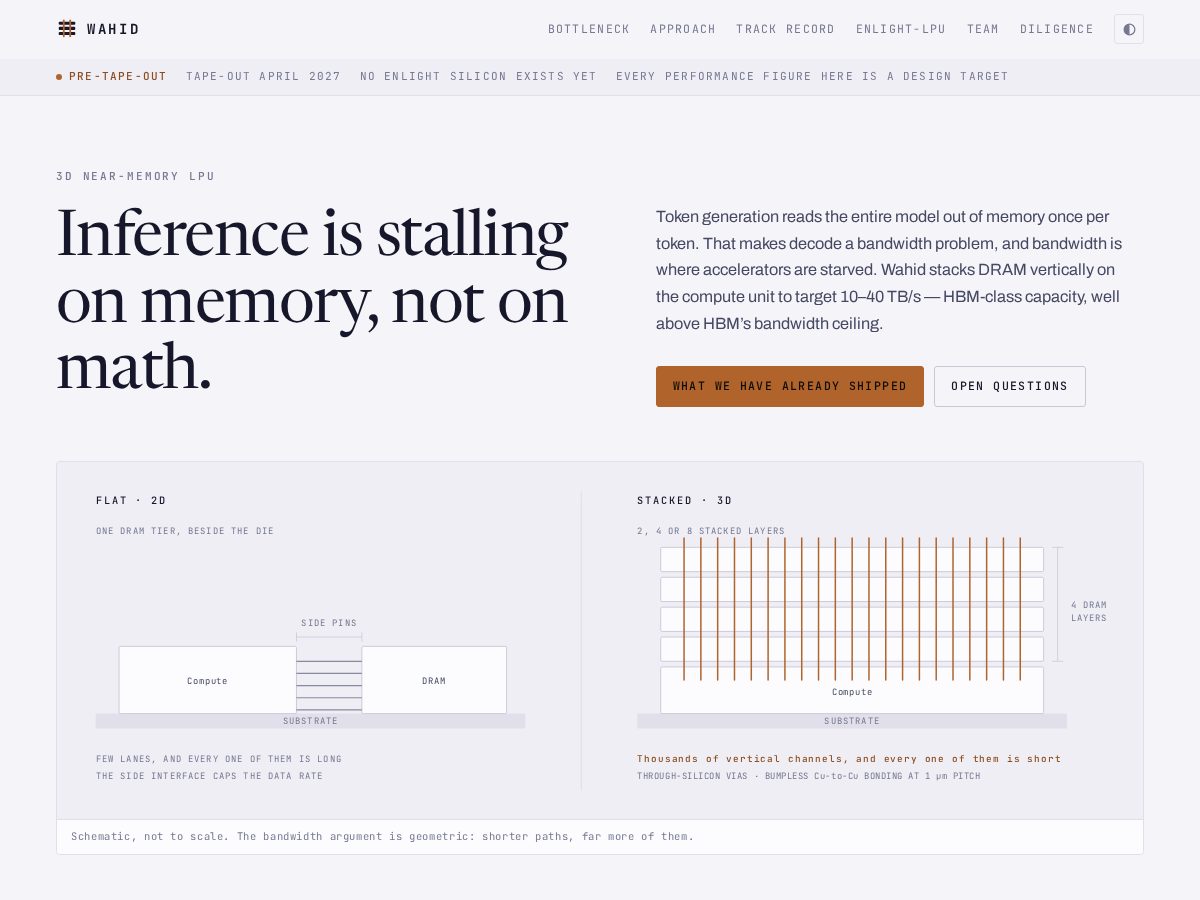The height and width of the screenshot is (900, 1200).
Task: Click Thousands of vertical channels caption
Action: tap(849, 759)
